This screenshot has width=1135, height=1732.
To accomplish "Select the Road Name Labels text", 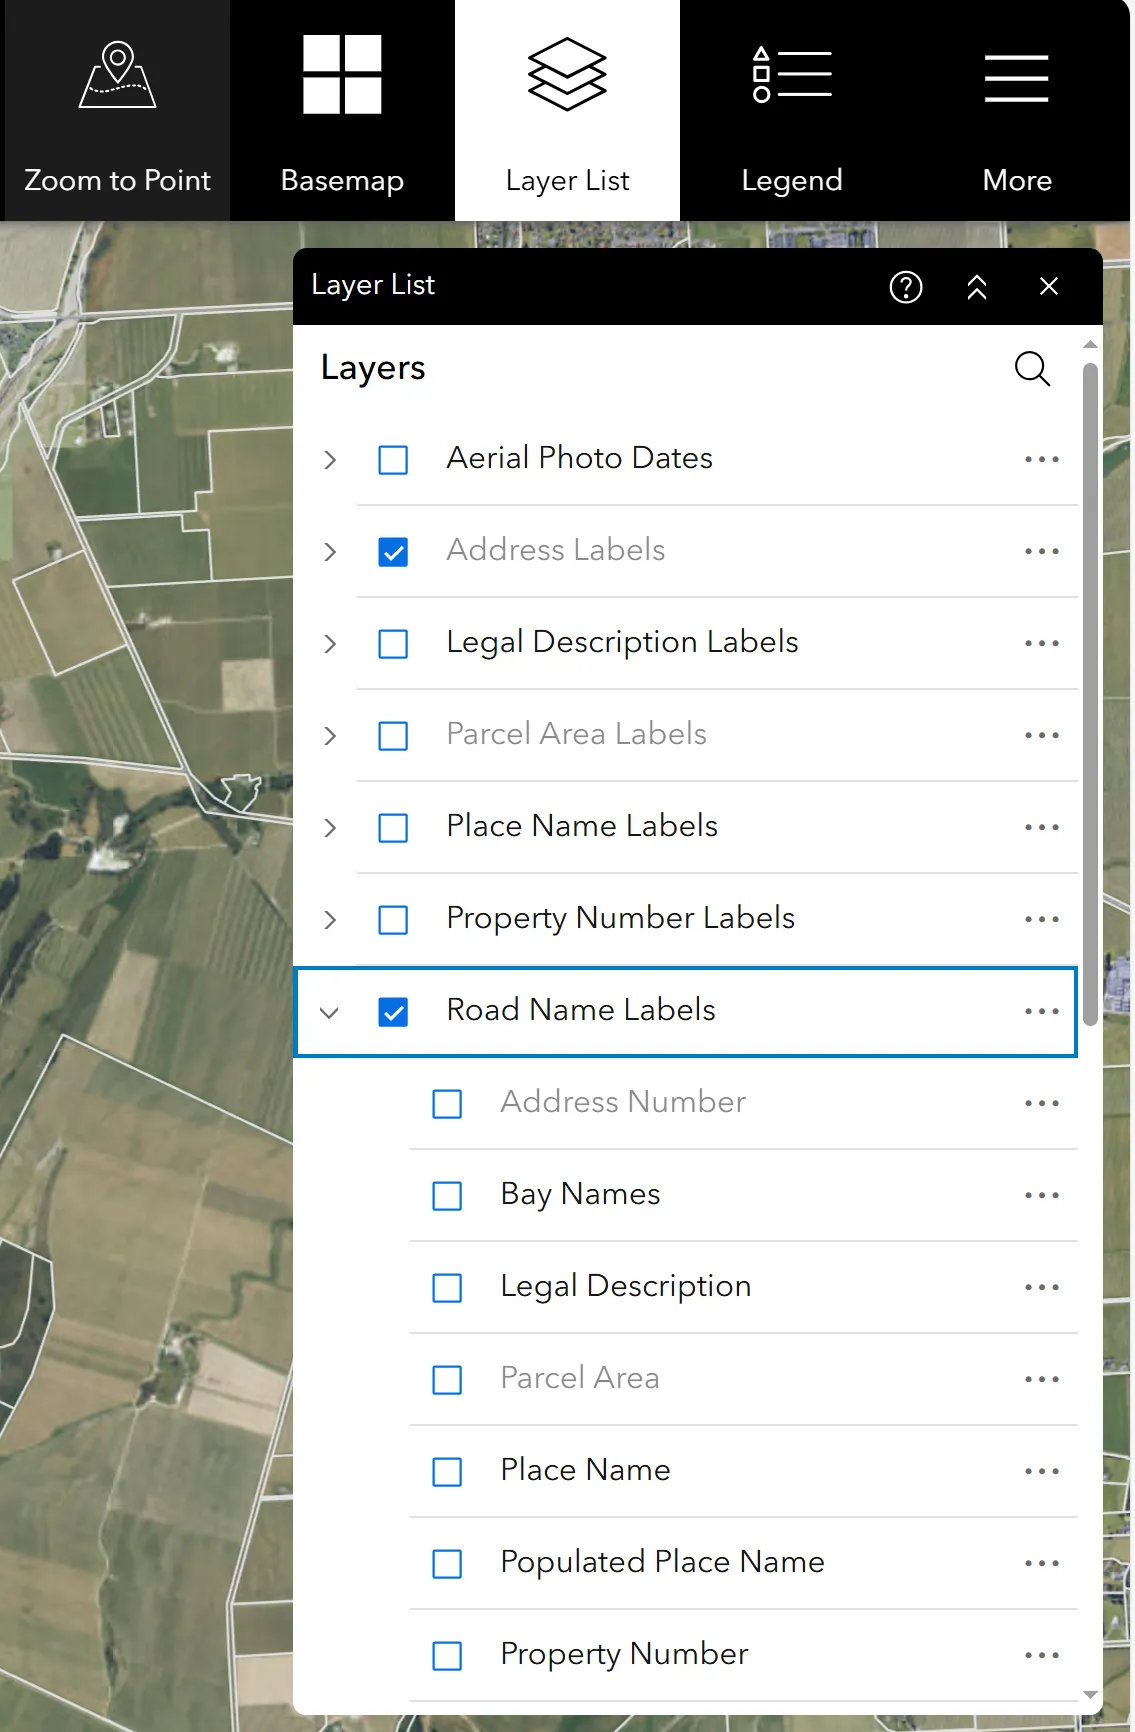I will (x=581, y=1010).
